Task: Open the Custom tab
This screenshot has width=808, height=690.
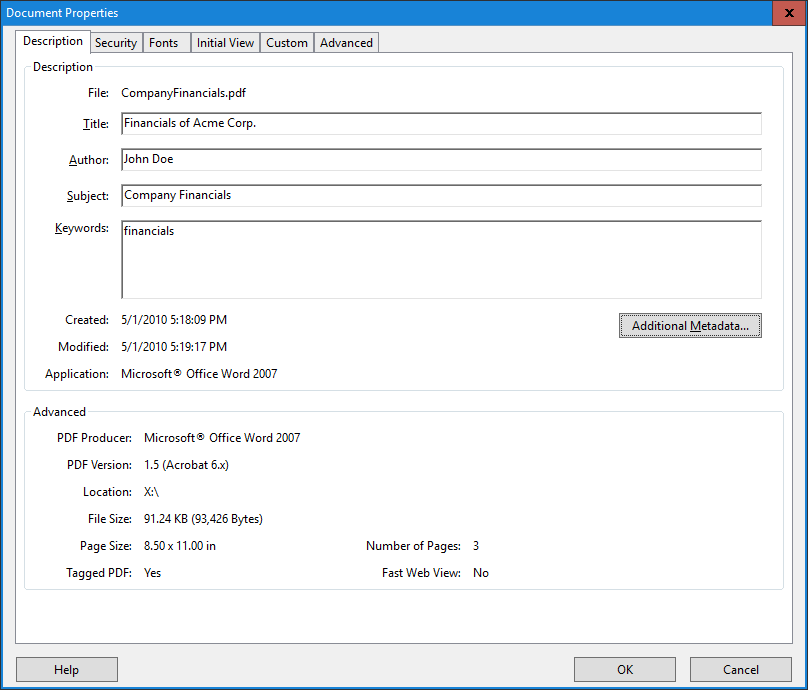Action: [287, 42]
